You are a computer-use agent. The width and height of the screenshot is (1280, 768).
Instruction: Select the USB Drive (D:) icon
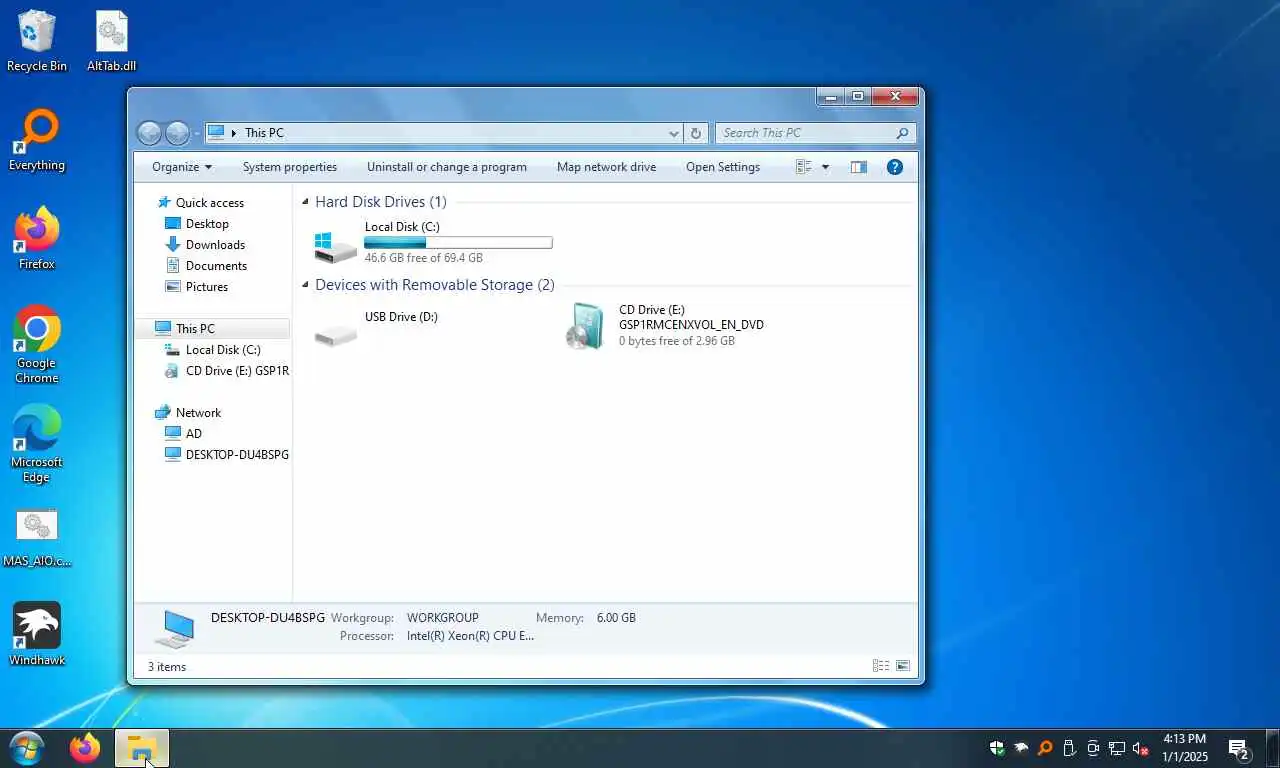[x=335, y=333]
